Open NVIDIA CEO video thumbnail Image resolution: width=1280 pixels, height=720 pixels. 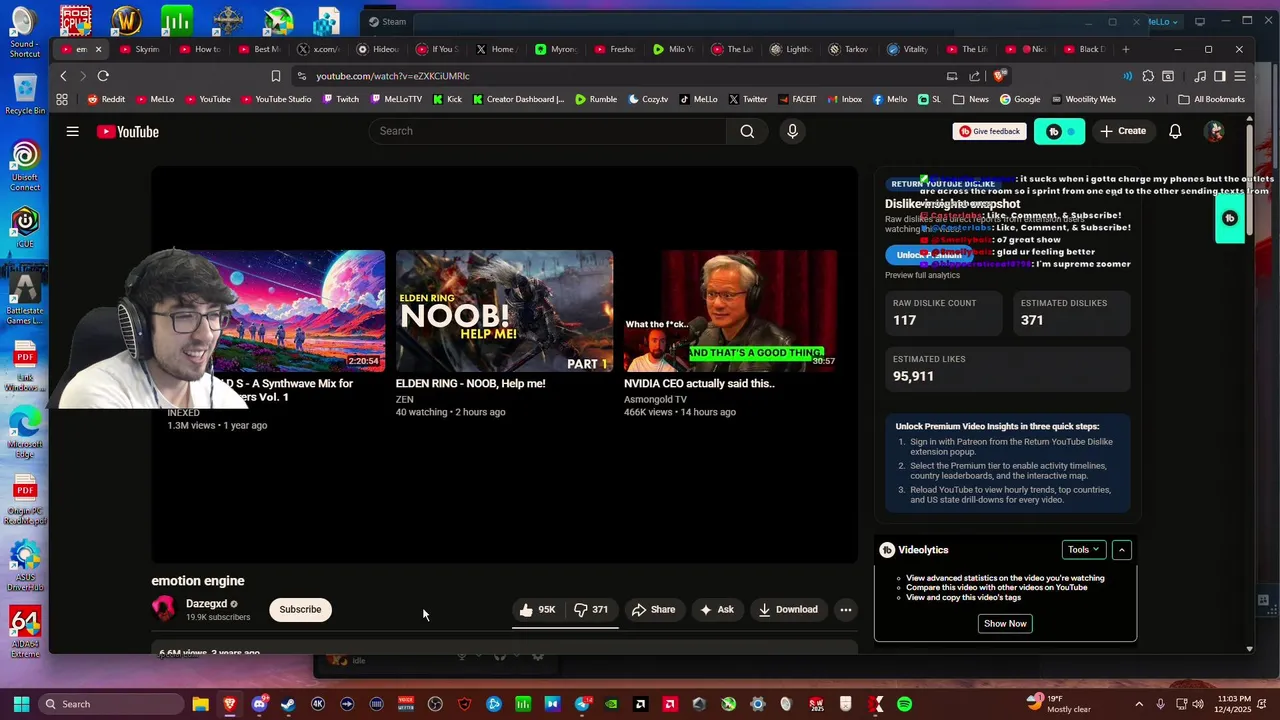click(x=731, y=311)
